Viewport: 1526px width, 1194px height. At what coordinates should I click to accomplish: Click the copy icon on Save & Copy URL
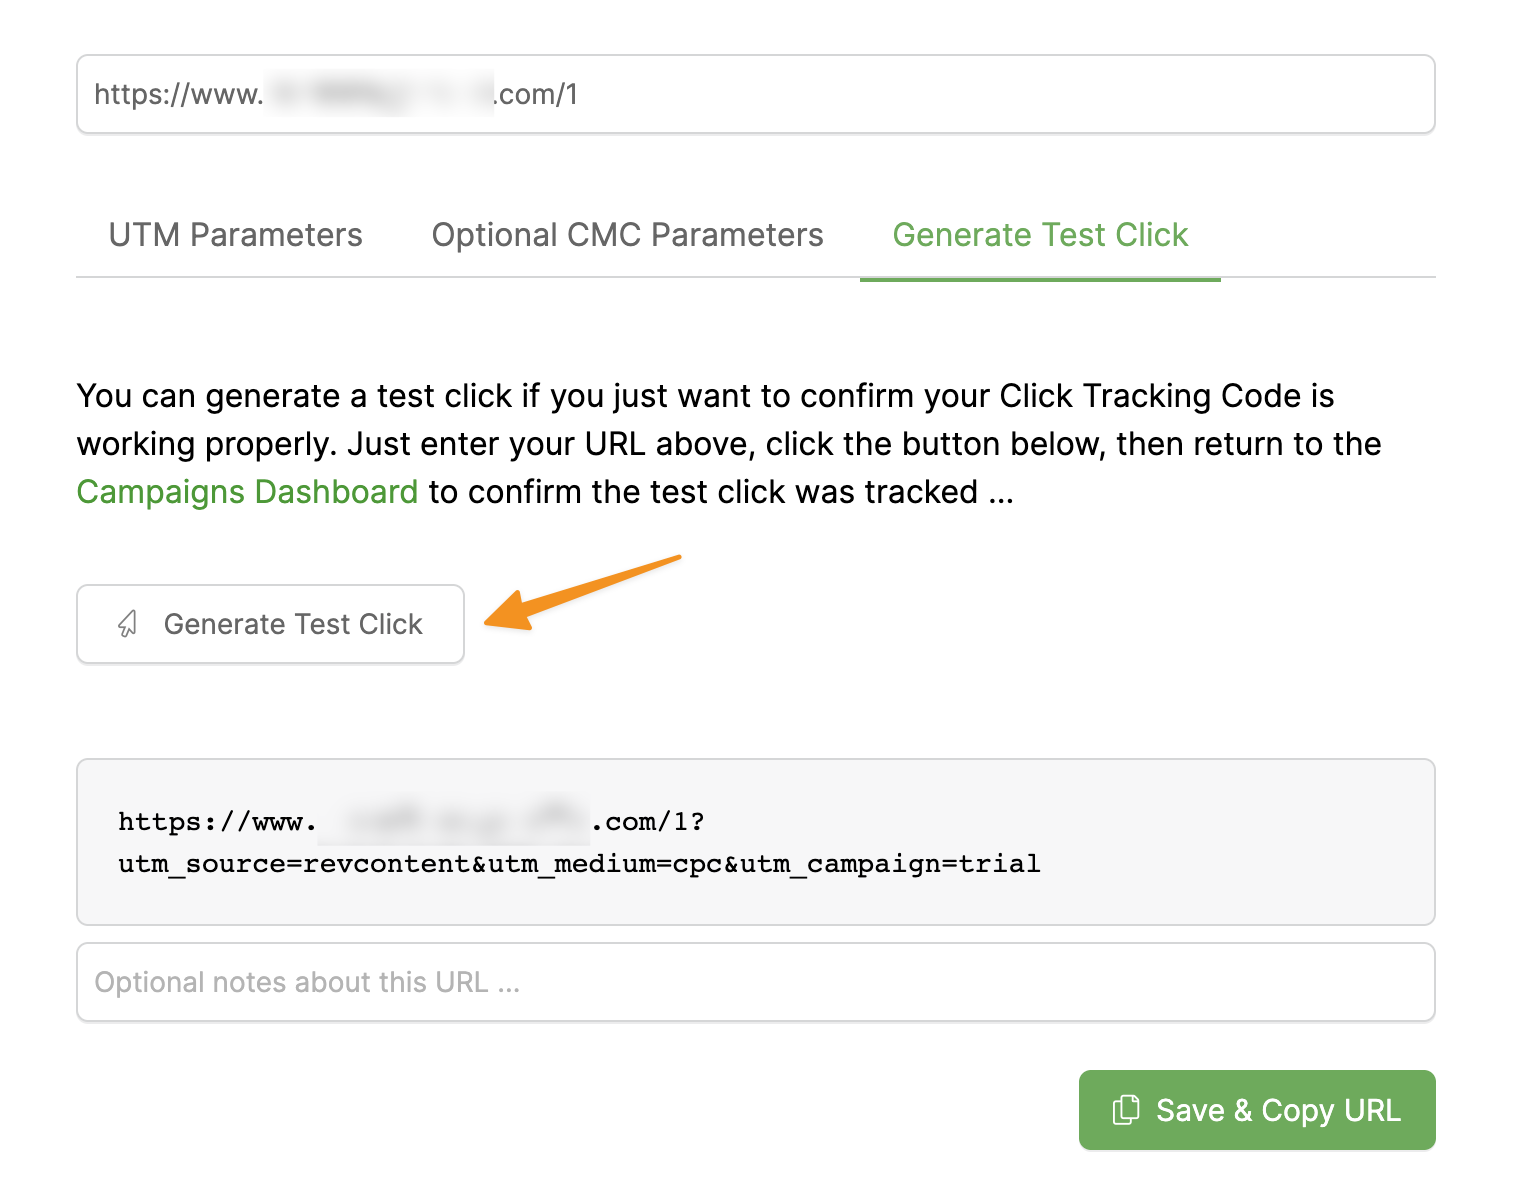[1126, 1110]
